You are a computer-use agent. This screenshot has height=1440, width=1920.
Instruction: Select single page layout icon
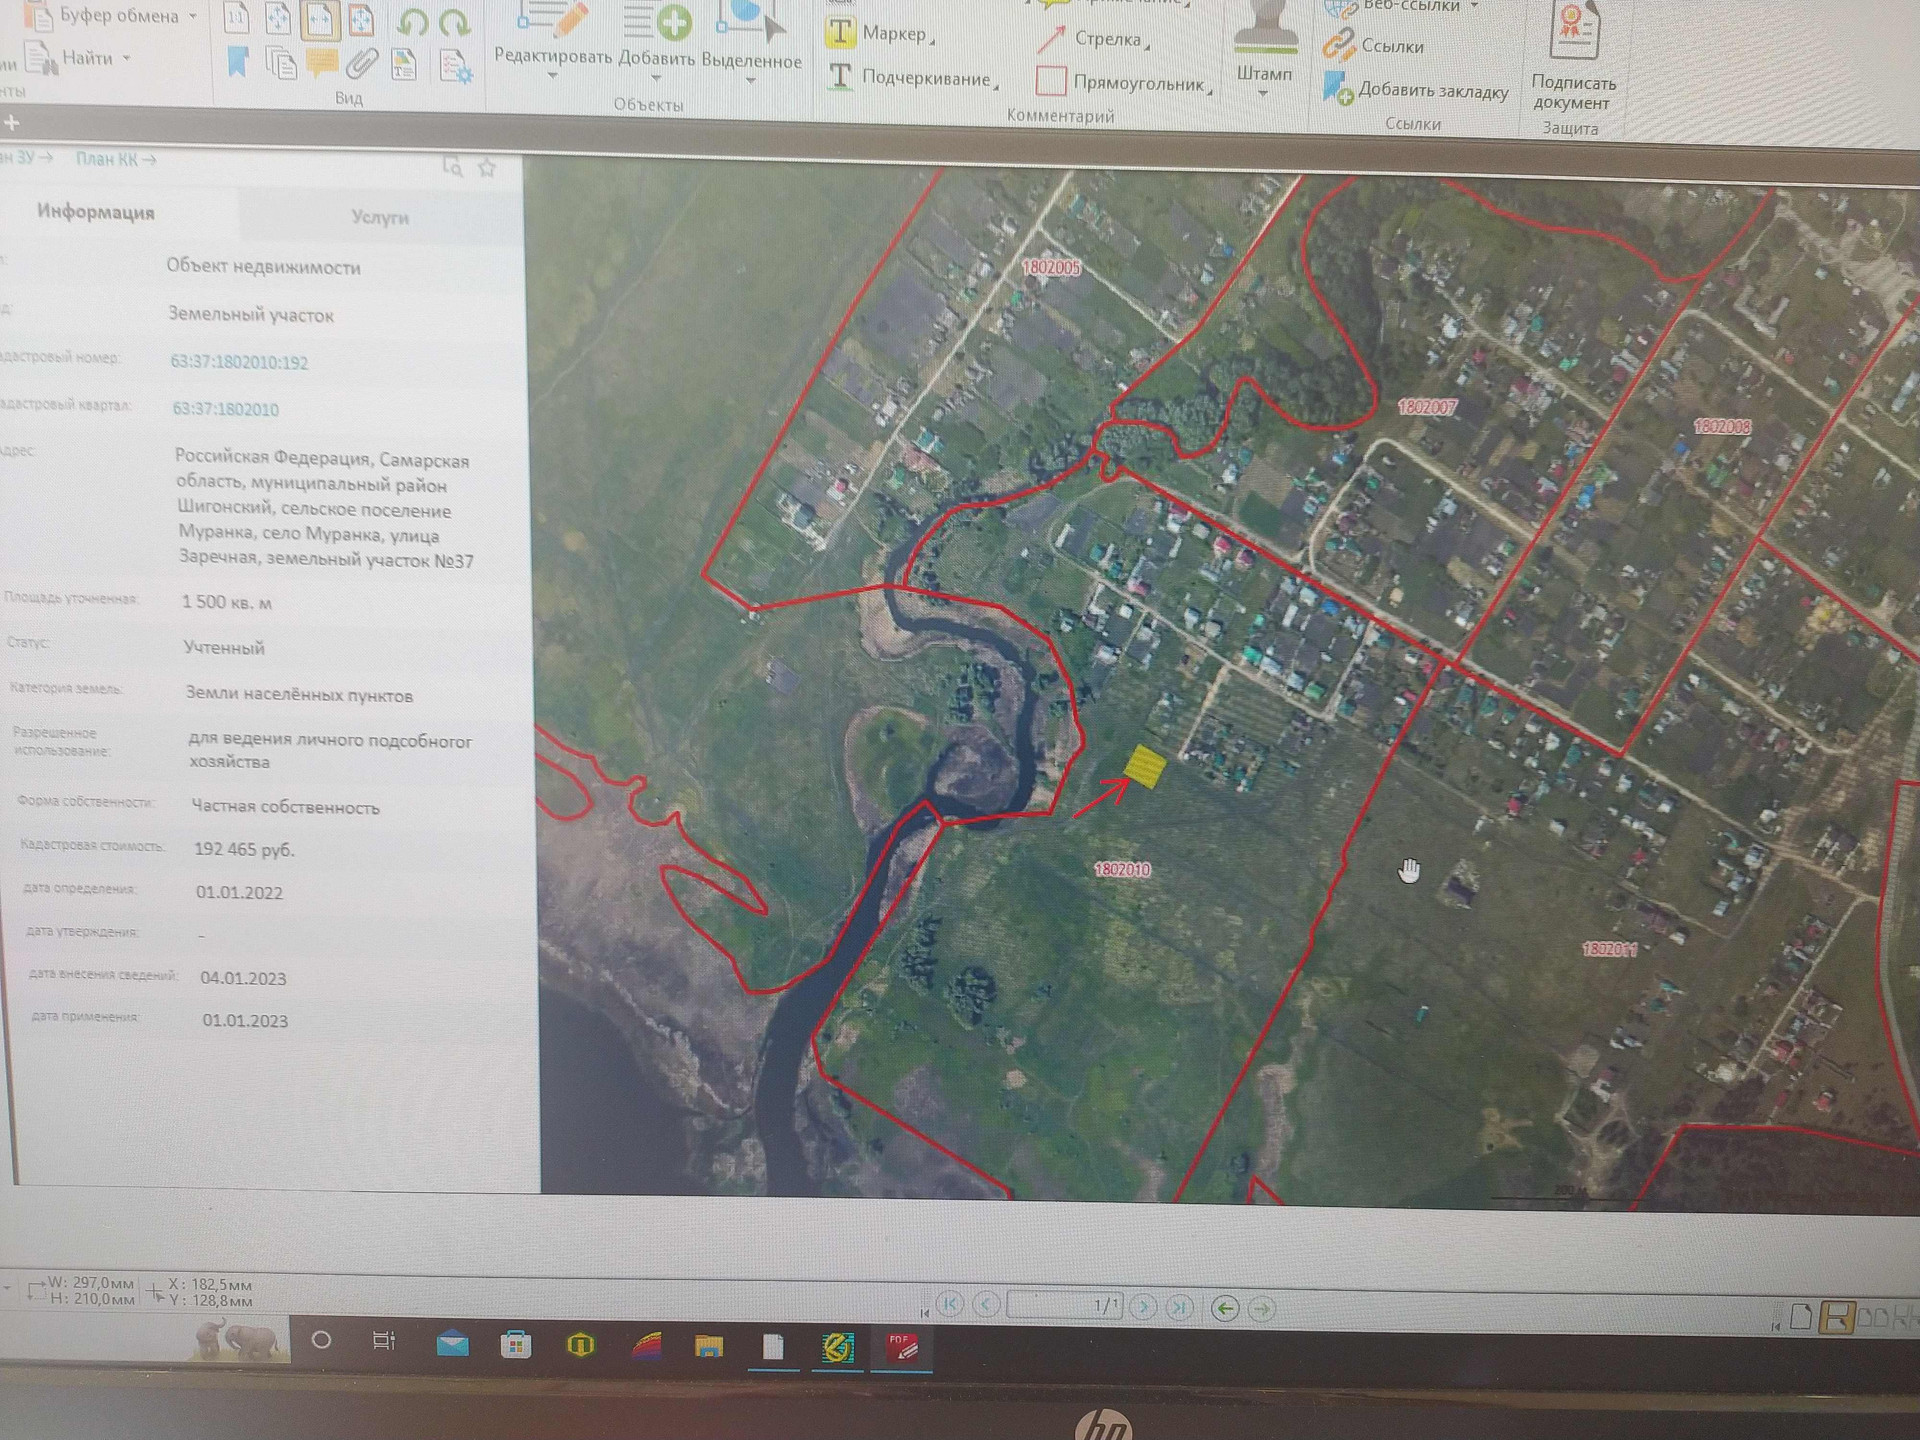pyautogui.click(x=1801, y=1317)
